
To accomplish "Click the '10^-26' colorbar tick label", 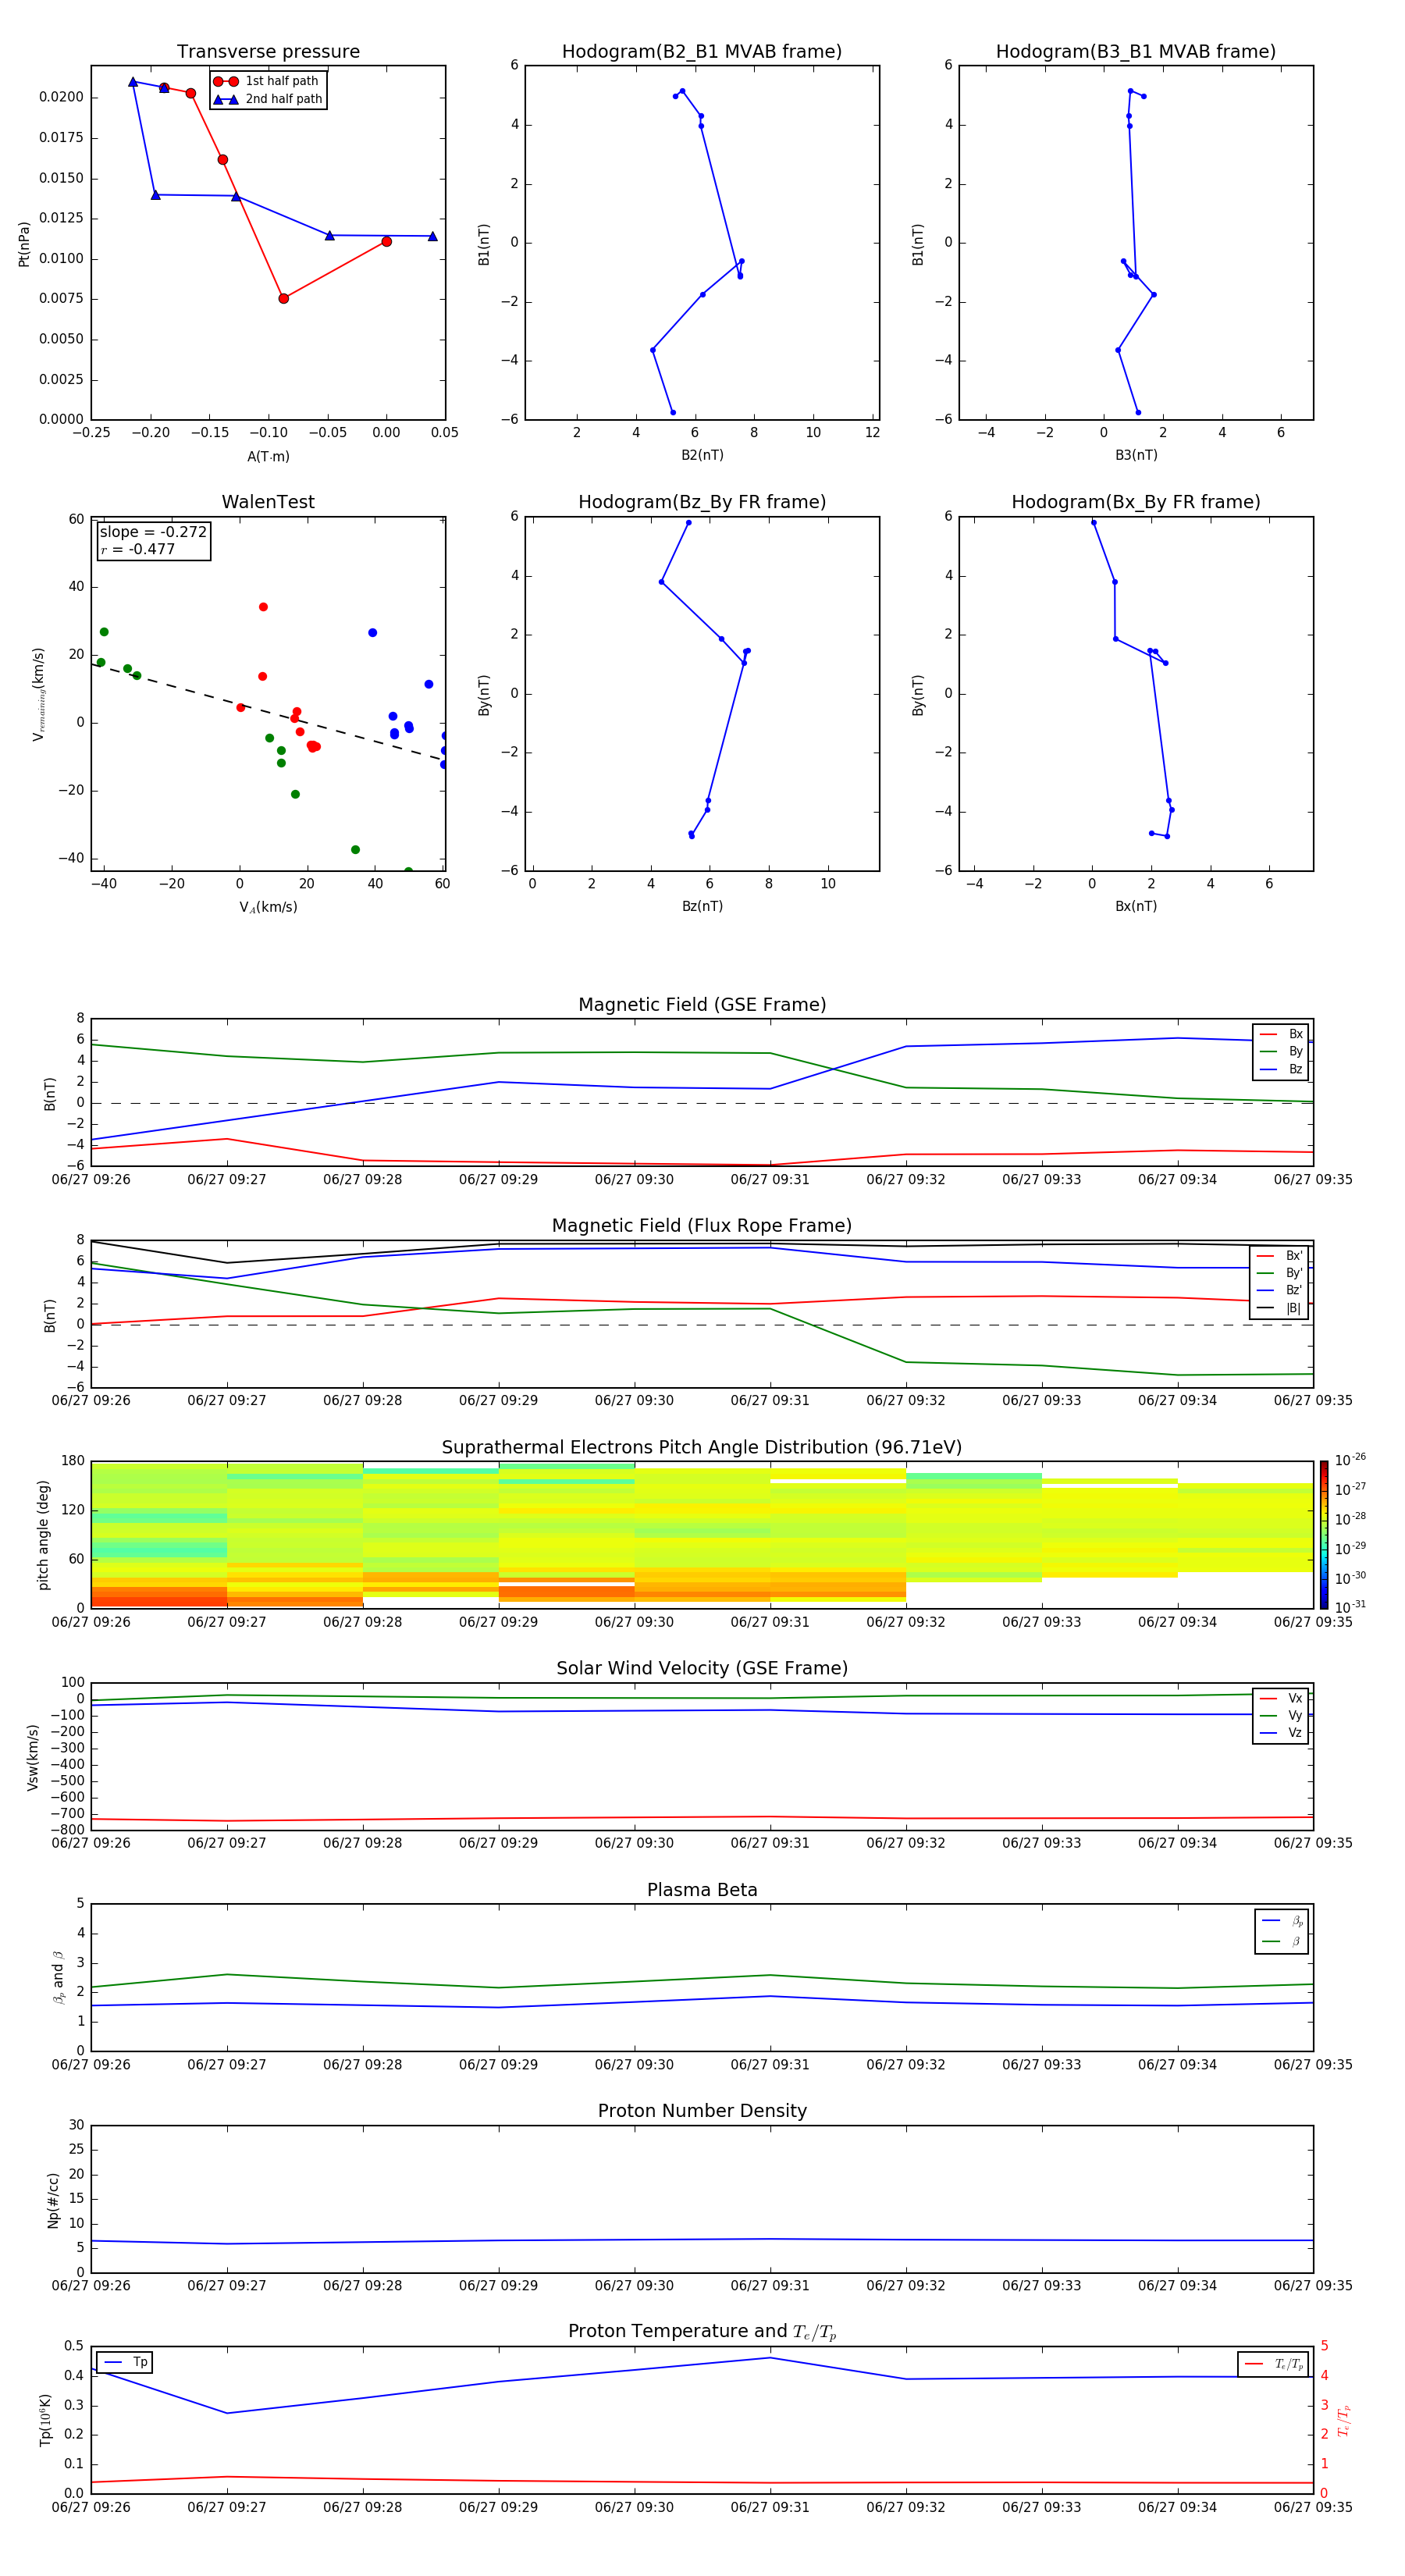I will point(1350,1460).
